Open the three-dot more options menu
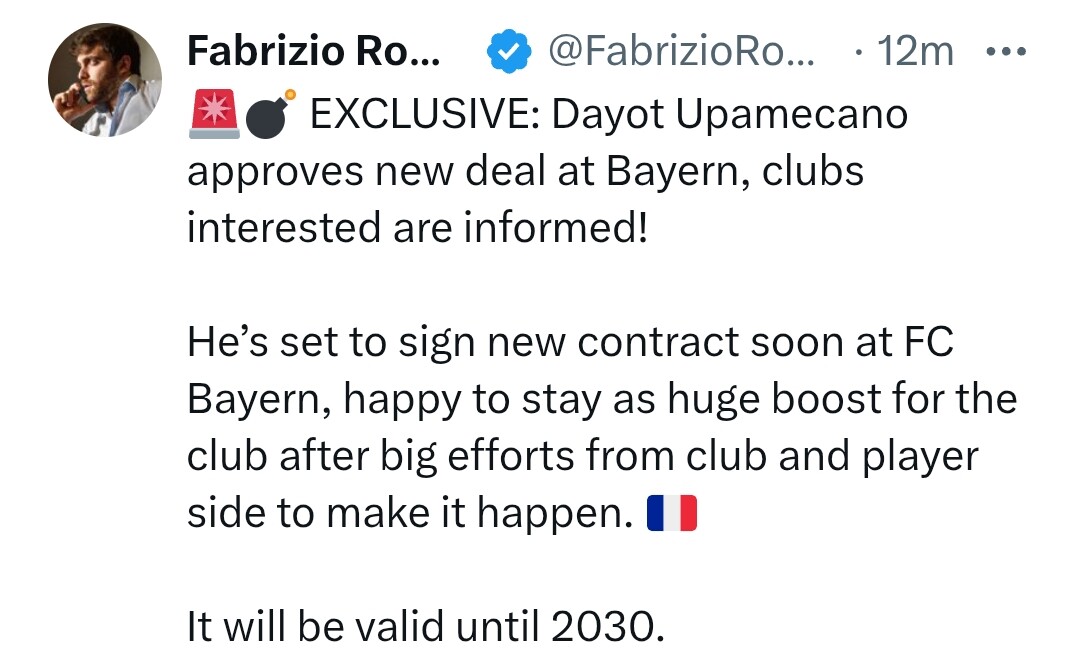This screenshot has height=670, width=1080. pos(1006,51)
